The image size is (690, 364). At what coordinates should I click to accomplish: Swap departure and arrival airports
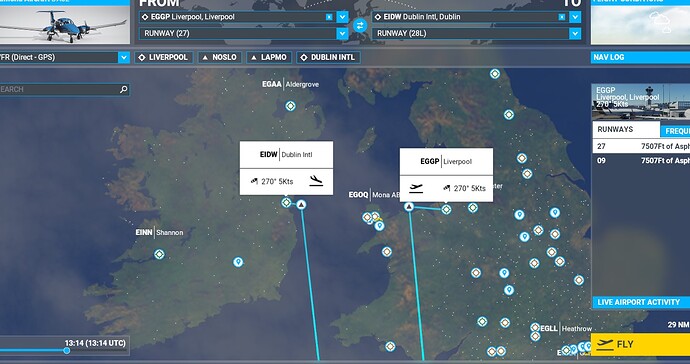pos(360,25)
